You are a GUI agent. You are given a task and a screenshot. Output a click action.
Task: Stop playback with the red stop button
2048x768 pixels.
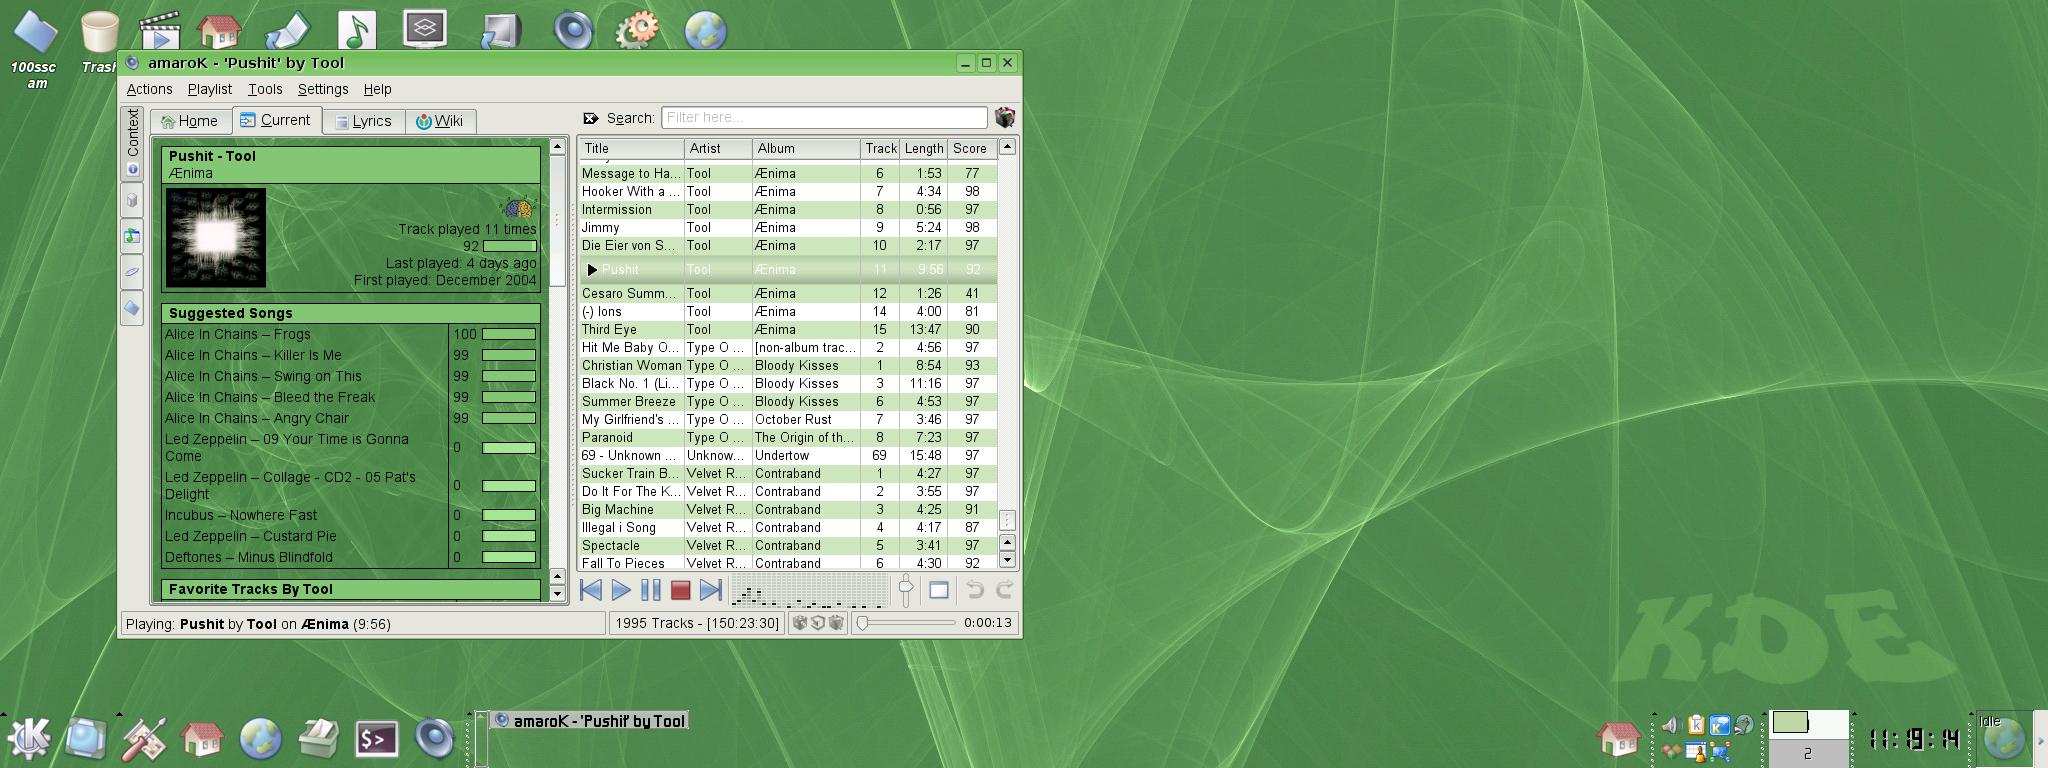click(x=680, y=590)
